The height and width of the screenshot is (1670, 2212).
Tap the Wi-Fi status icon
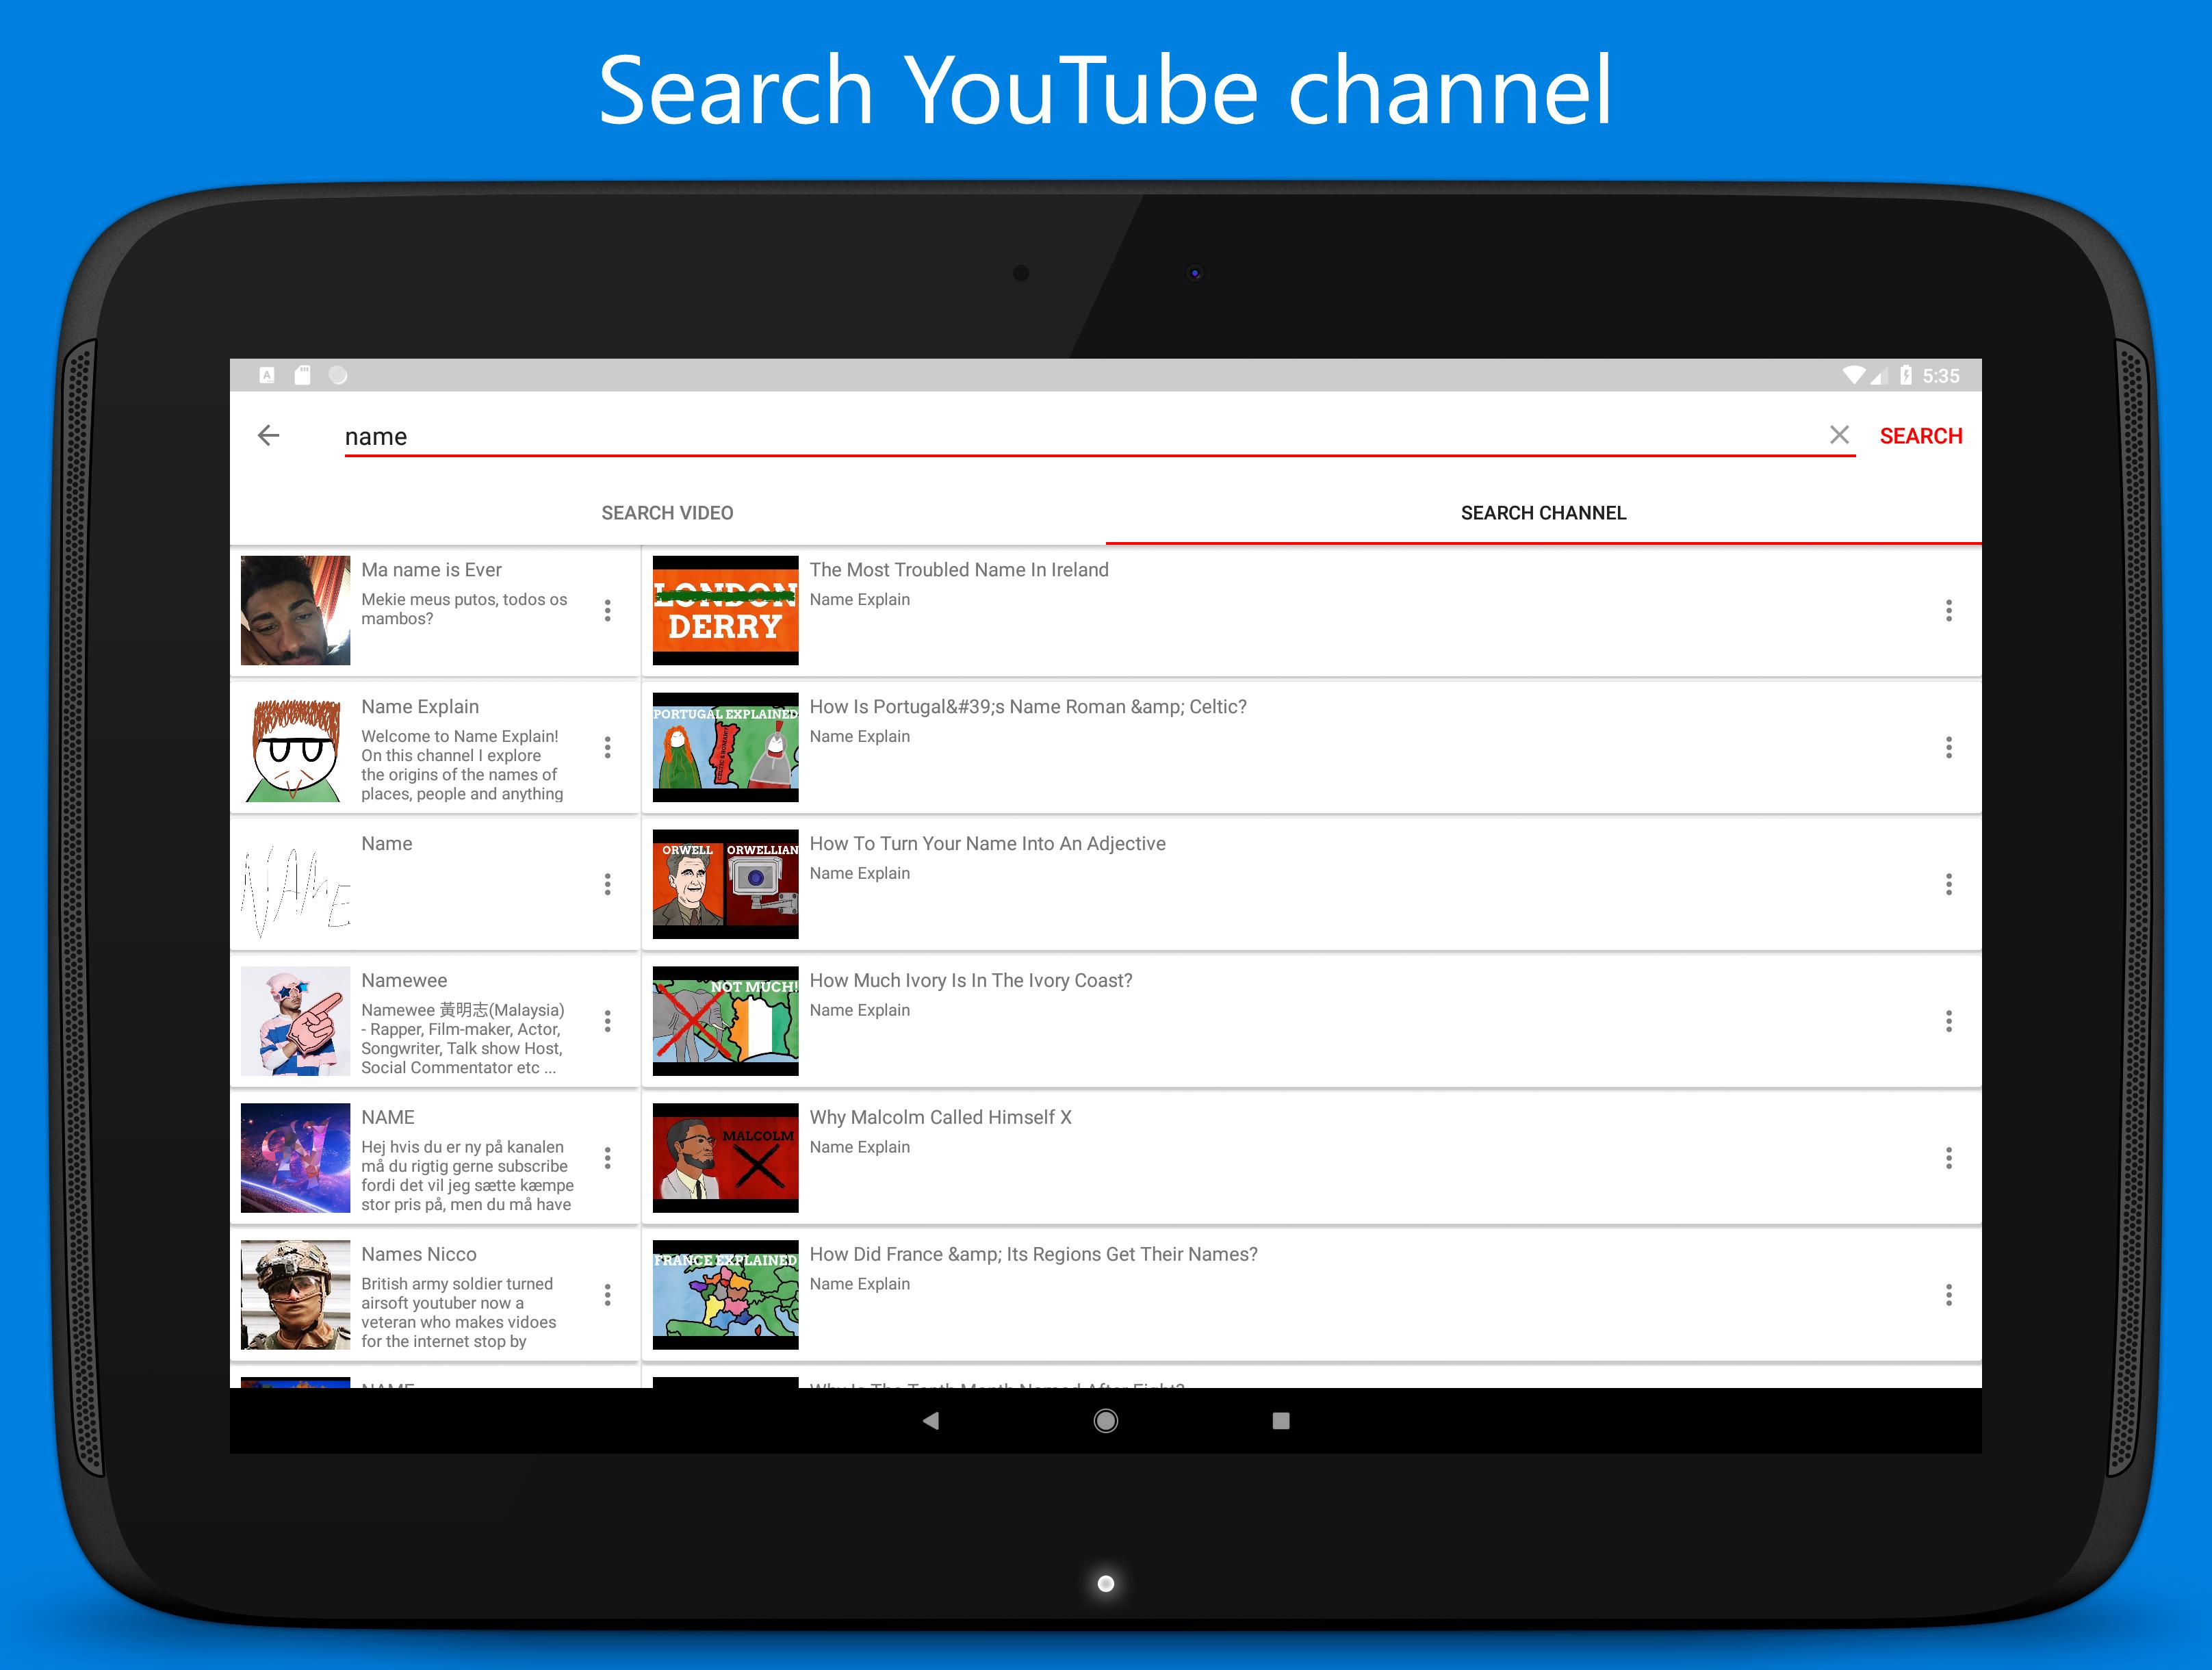tap(1853, 375)
